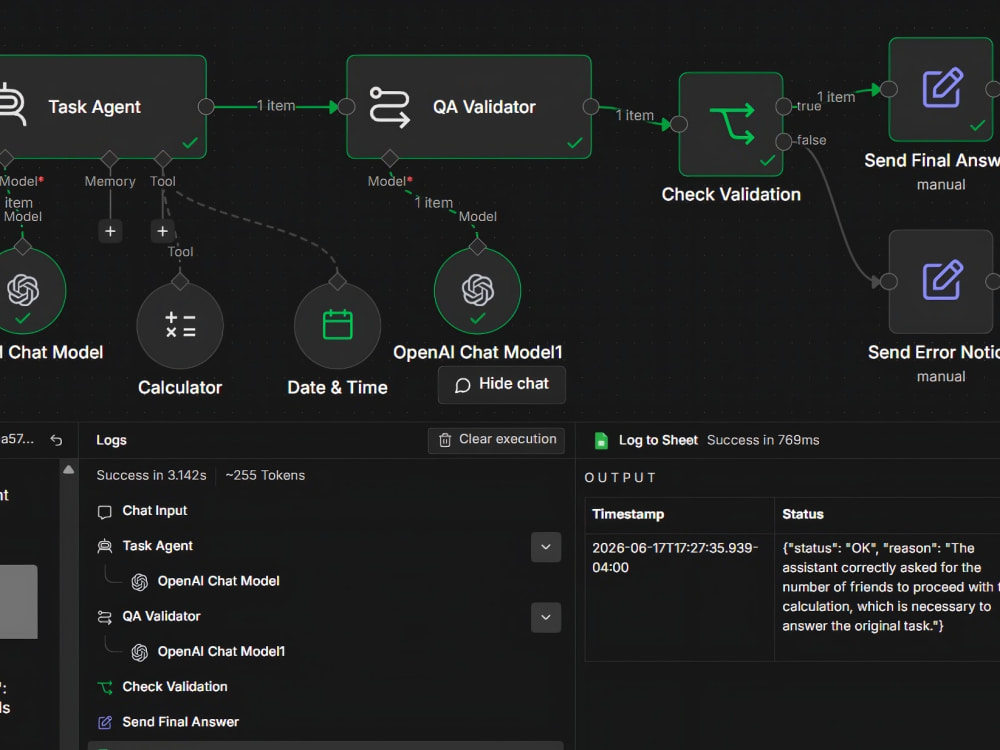This screenshot has height=750, width=1000.
Task: Click the true output connector of Check Validation
Action: tap(783, 107)
